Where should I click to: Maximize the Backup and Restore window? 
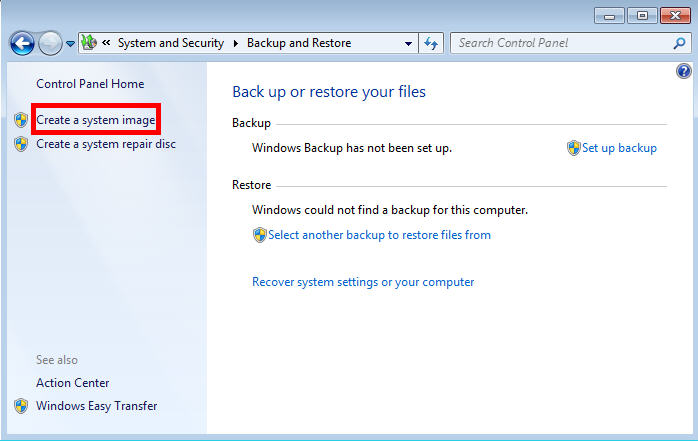[x=642, y=16]
